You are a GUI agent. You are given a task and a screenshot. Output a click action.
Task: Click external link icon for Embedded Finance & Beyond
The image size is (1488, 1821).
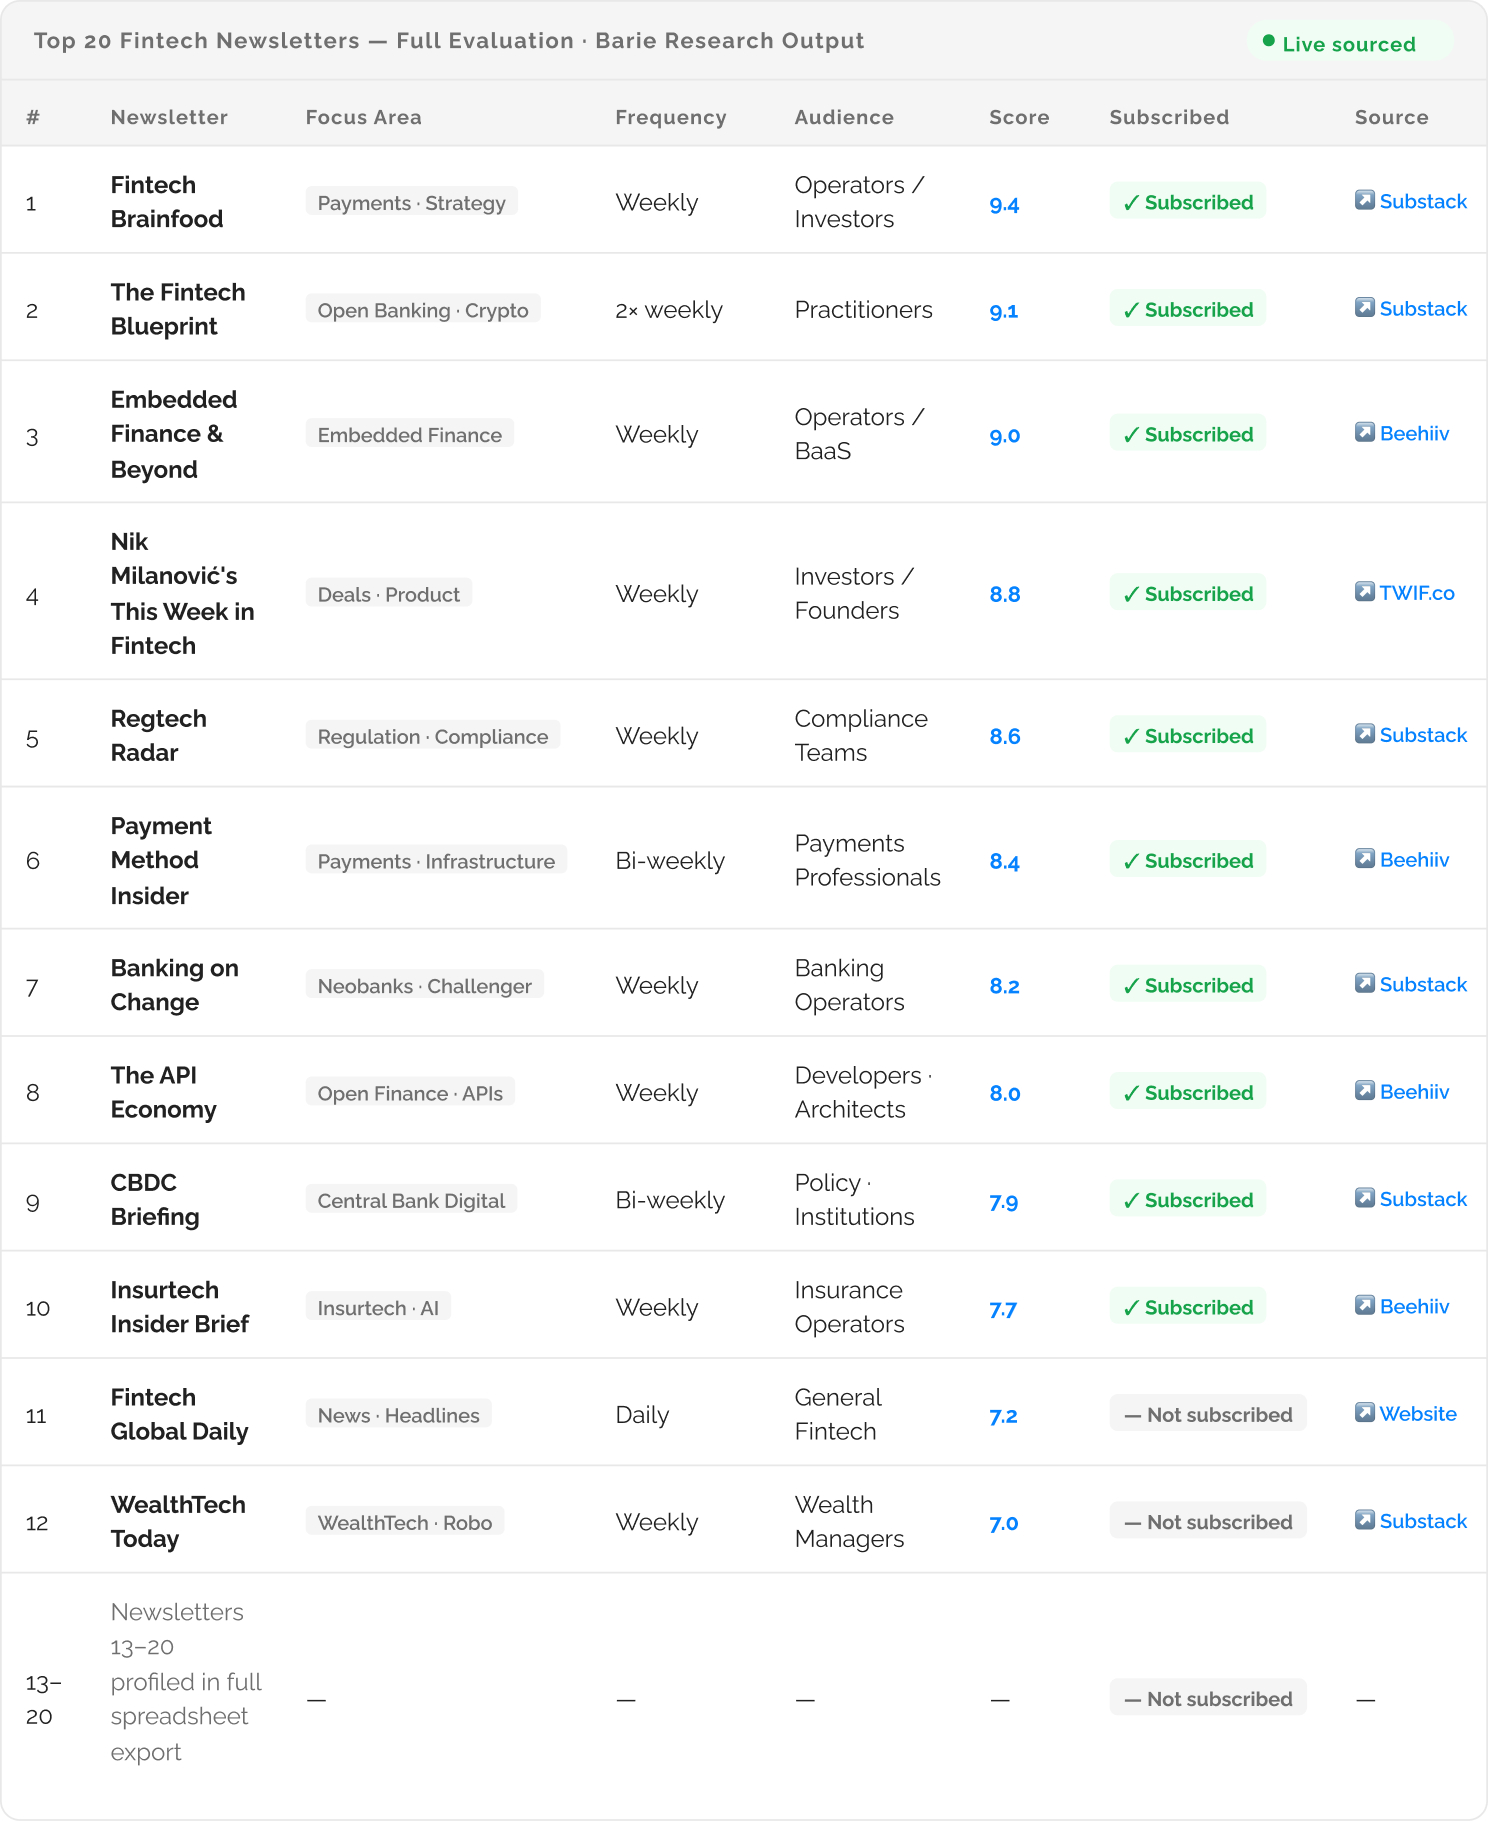tap(1364, 432)
